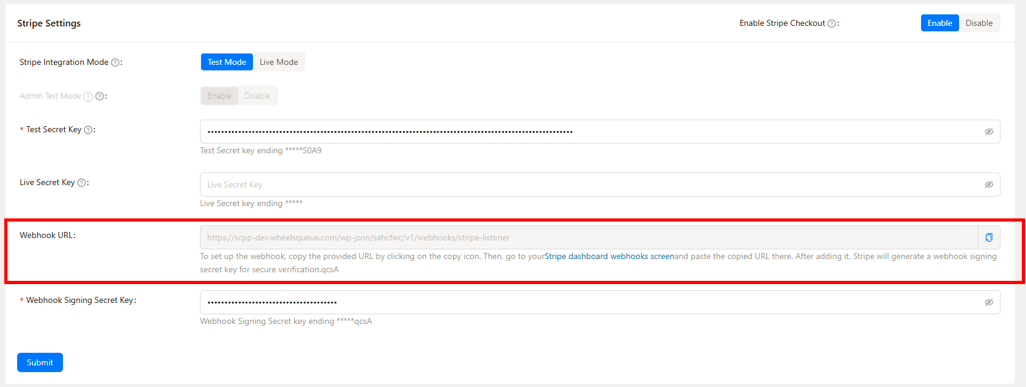Disable Stripe Checkout
The width and height of the screenshot is (1026, 387).
pos(979,23)
